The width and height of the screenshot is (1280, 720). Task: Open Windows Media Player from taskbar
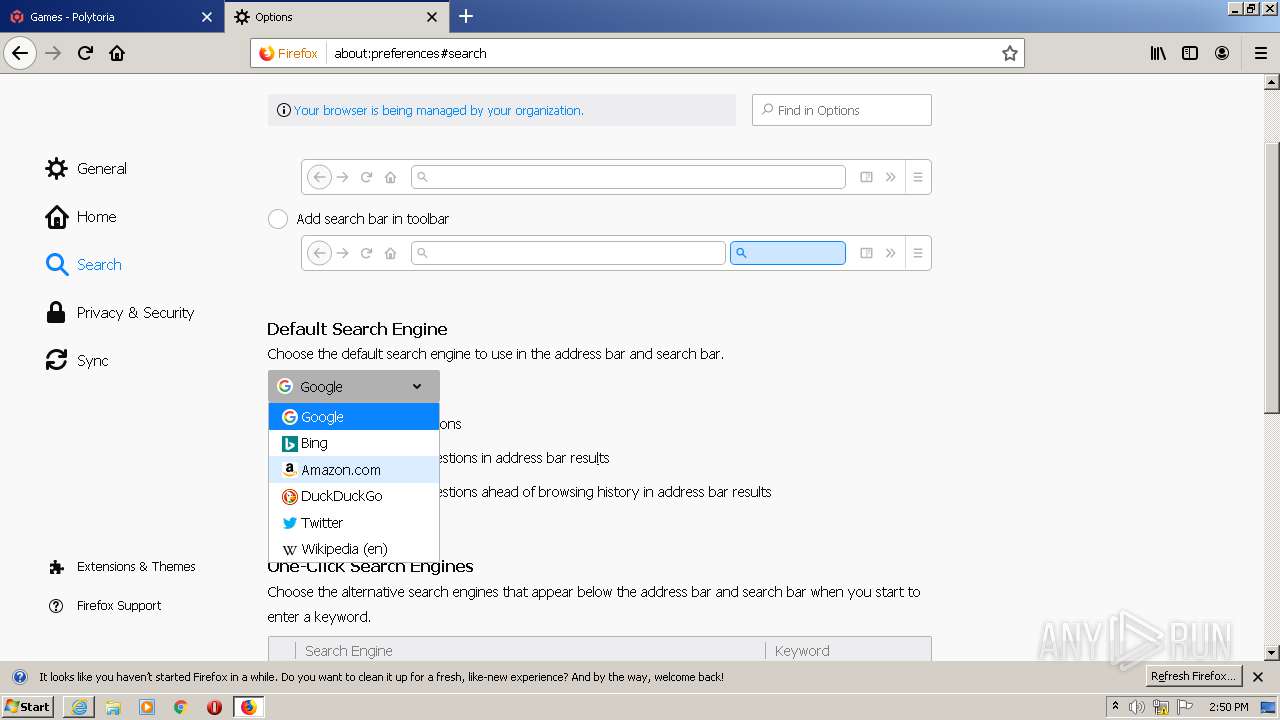click(x=147, y=707)
